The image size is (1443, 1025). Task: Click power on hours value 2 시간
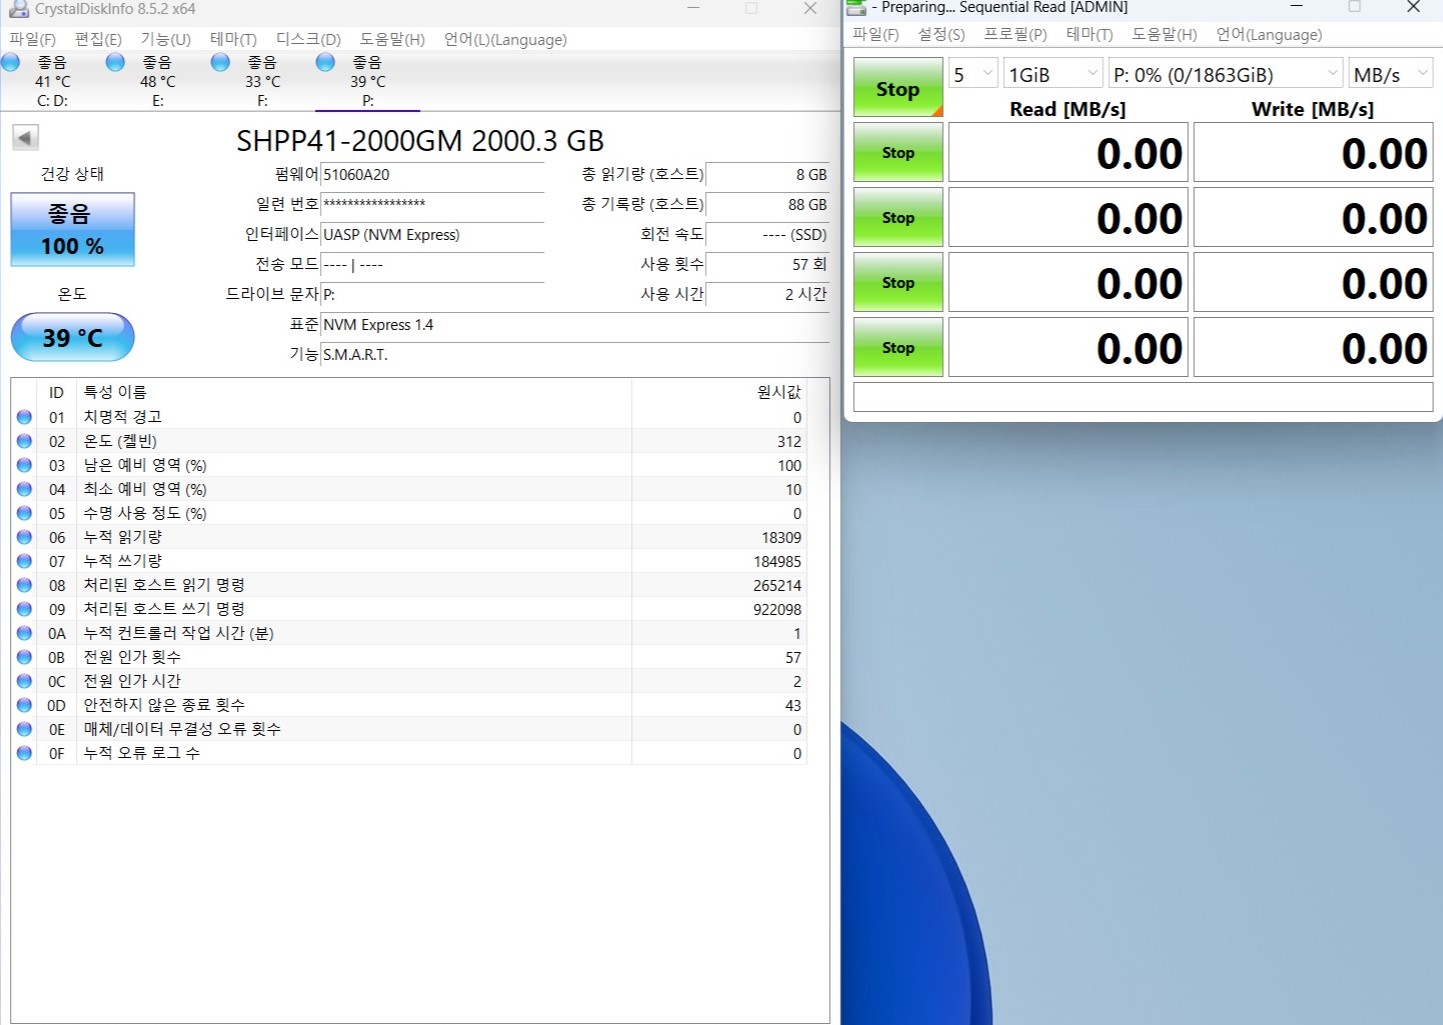(x=767, y=294)
